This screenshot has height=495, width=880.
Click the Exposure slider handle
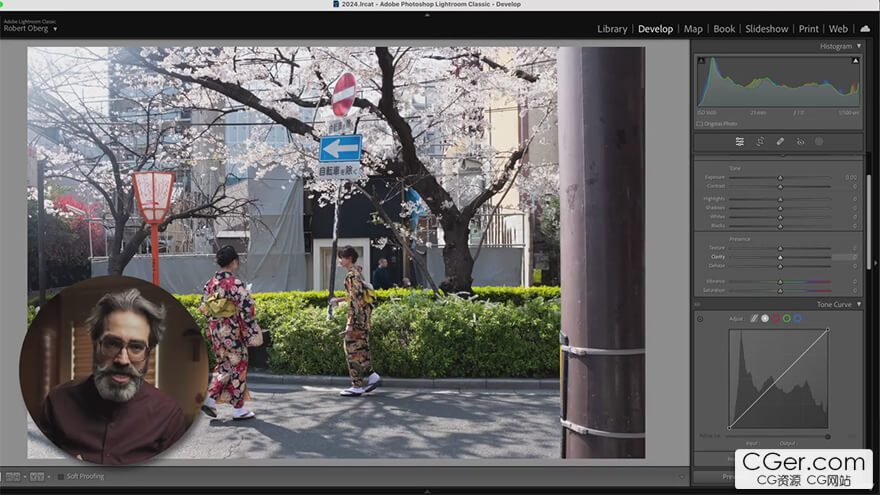click(780, 177)
